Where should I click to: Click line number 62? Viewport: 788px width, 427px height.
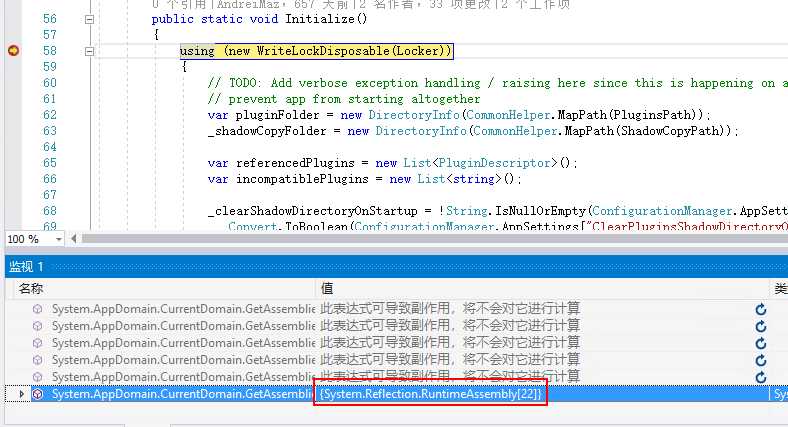[50, 115]
